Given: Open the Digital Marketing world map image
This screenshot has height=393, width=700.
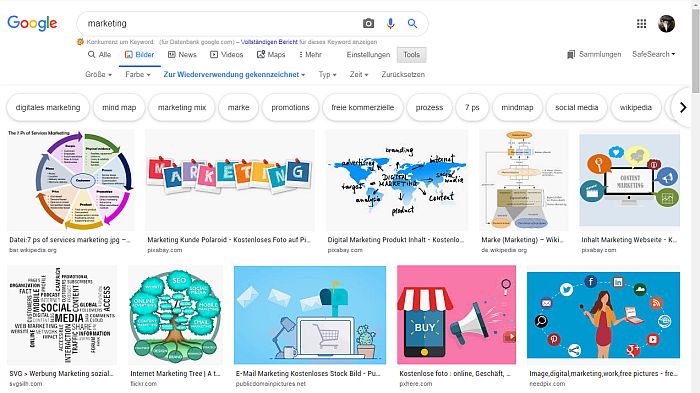Looking at the screenshot, I should (397, 180).
